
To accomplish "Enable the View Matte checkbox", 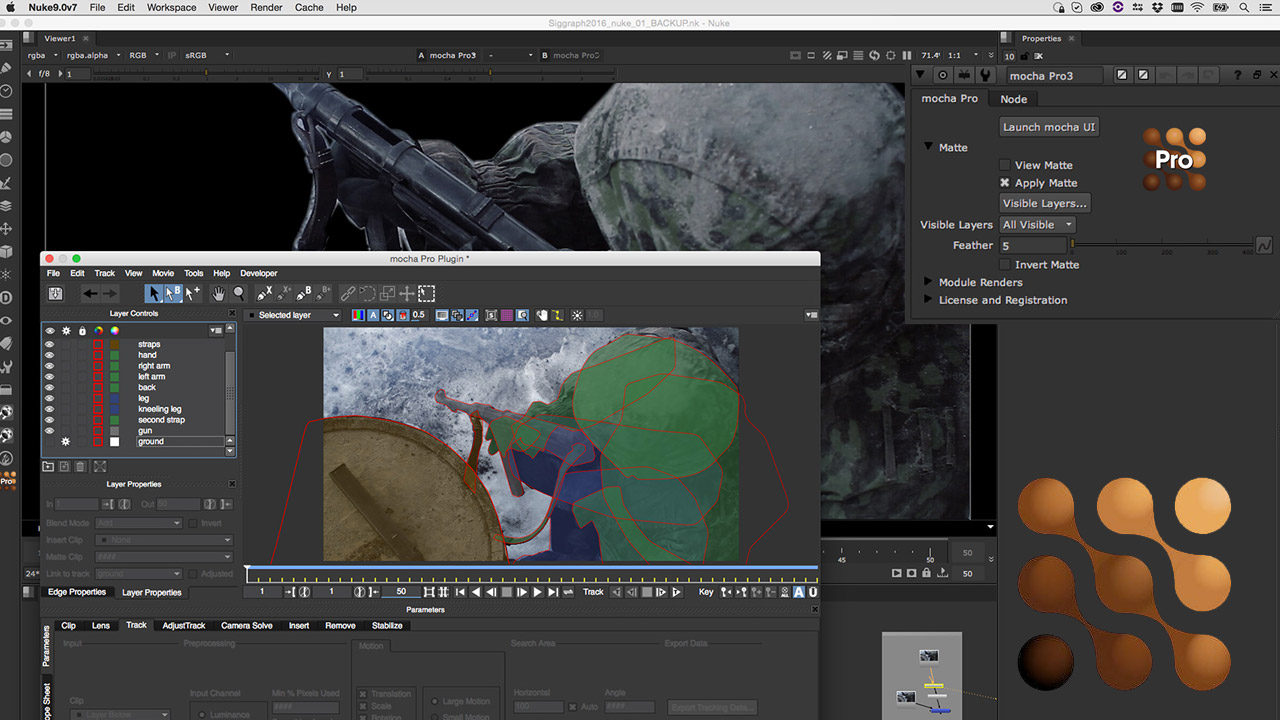I will point(1005,165).
